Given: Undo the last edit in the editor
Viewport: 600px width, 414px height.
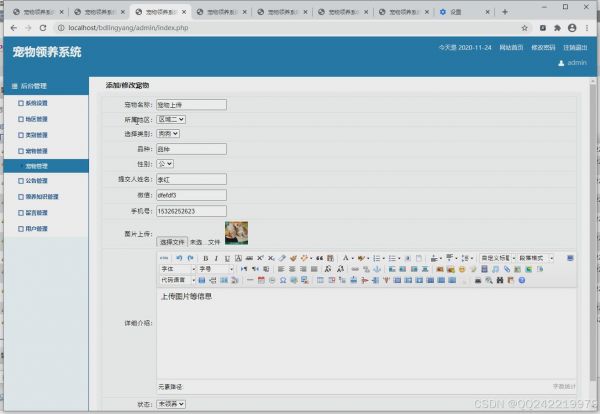Looking at the screenshot, I should [179, 258].
